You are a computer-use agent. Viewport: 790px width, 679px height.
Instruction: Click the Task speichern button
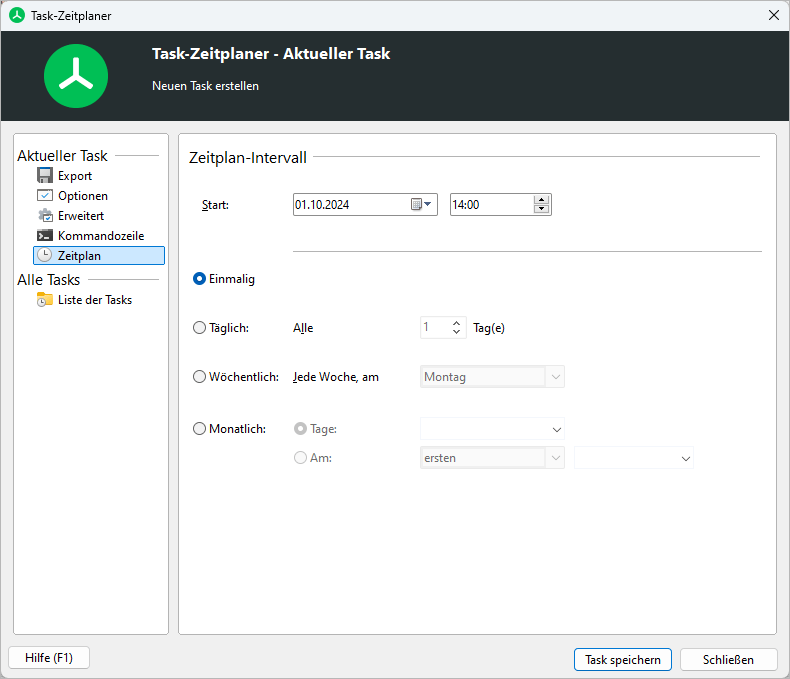pyautogui.click(x=623, y=660)
